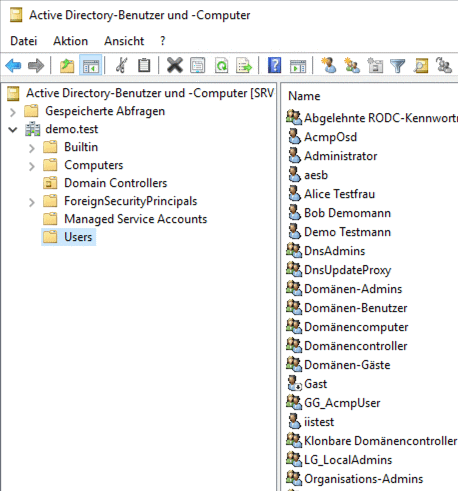Click the Administrator user icon
This screenshot has width=458, height=491.
point(294,156)
